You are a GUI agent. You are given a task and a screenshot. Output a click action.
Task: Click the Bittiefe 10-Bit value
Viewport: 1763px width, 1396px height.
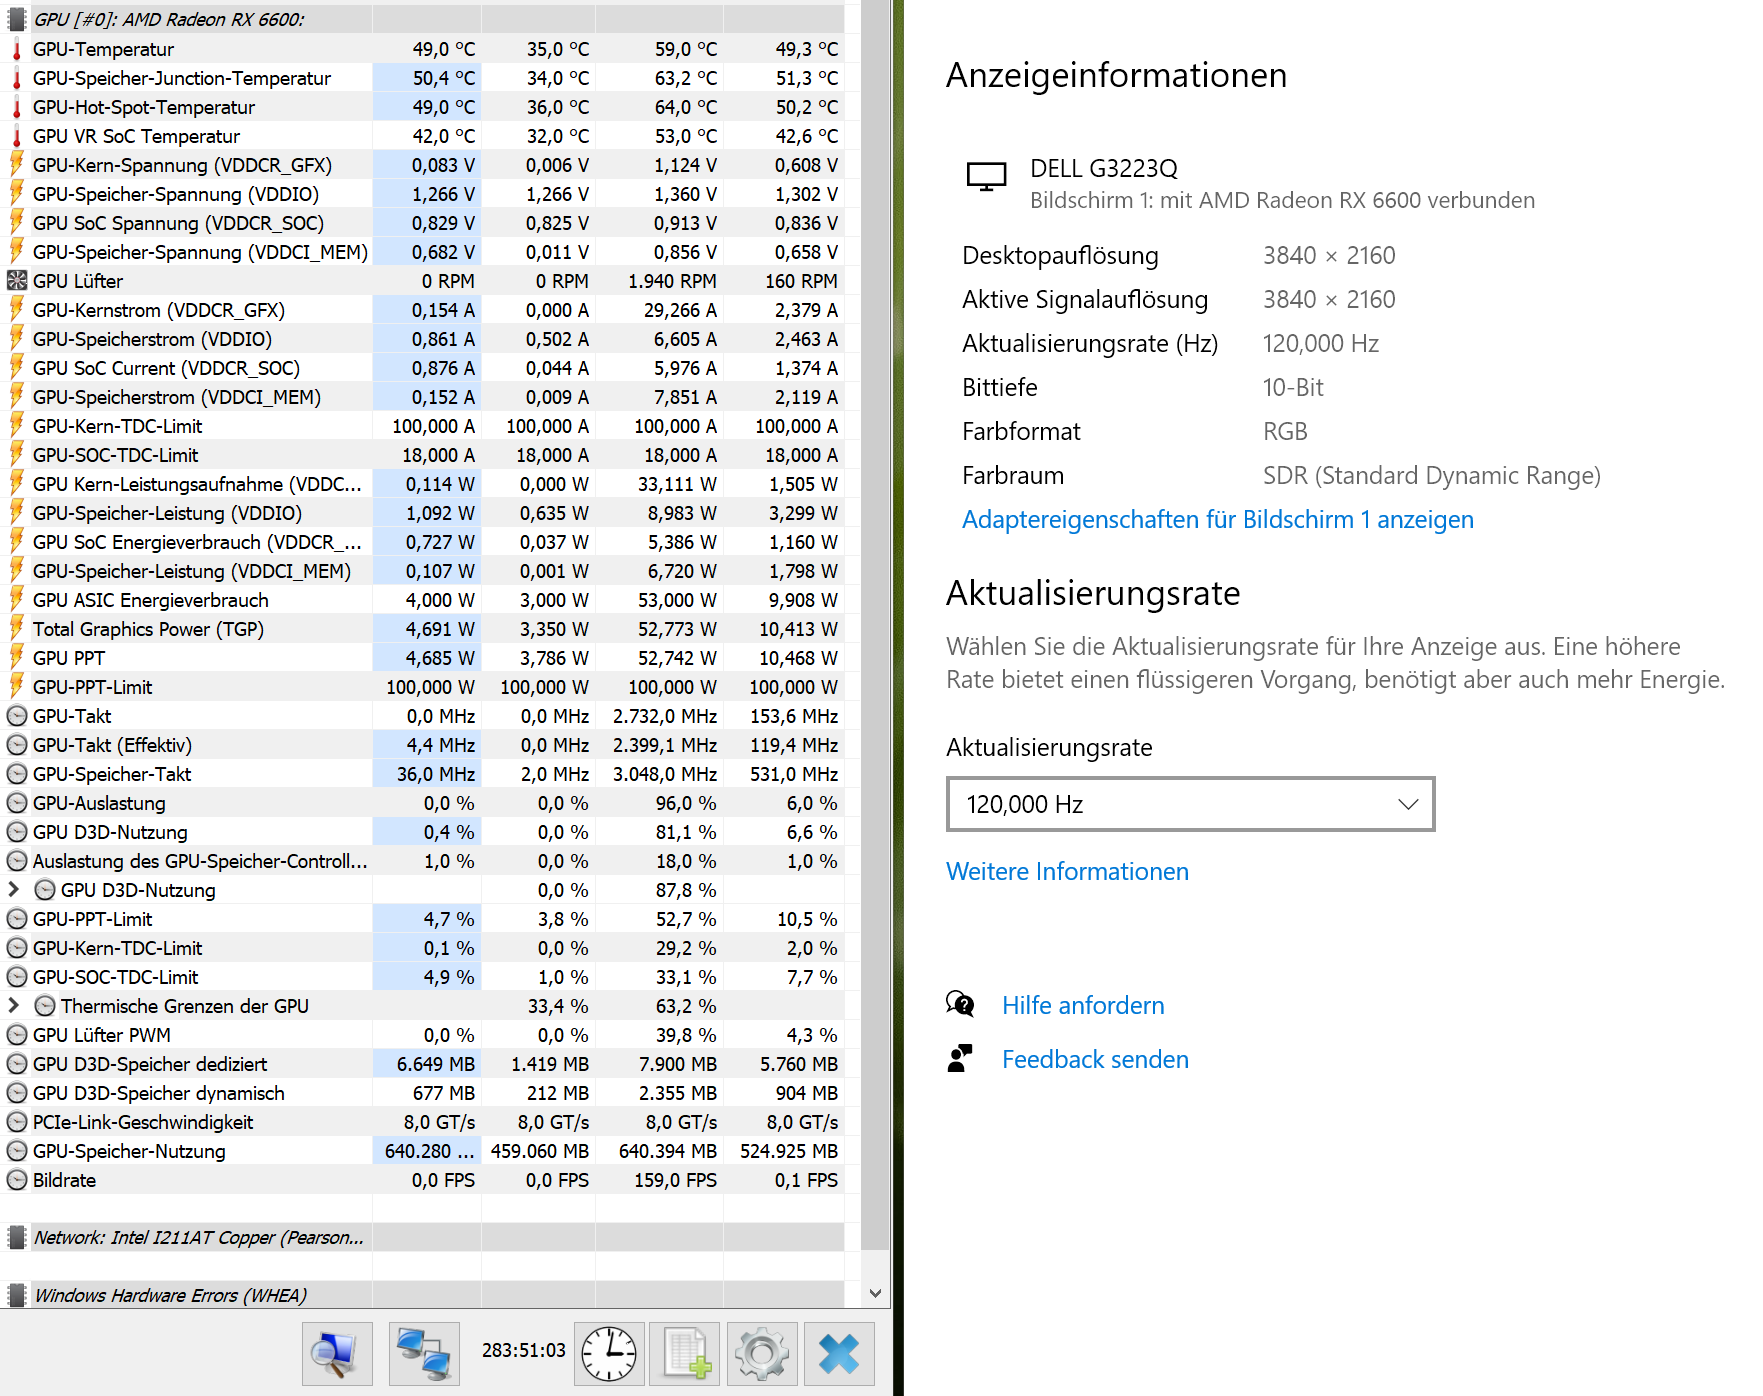coord(1293,388)
